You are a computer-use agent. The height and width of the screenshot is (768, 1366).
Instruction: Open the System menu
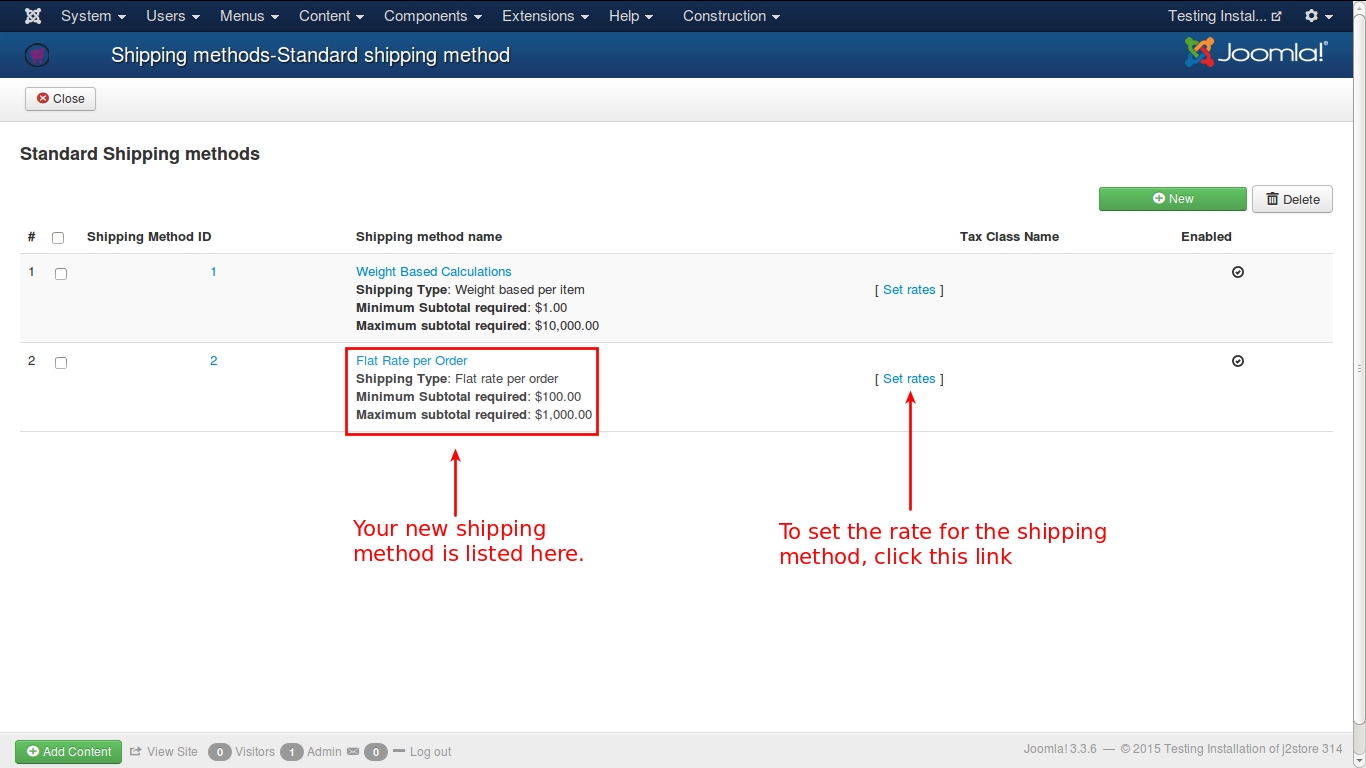pos(93,16)
